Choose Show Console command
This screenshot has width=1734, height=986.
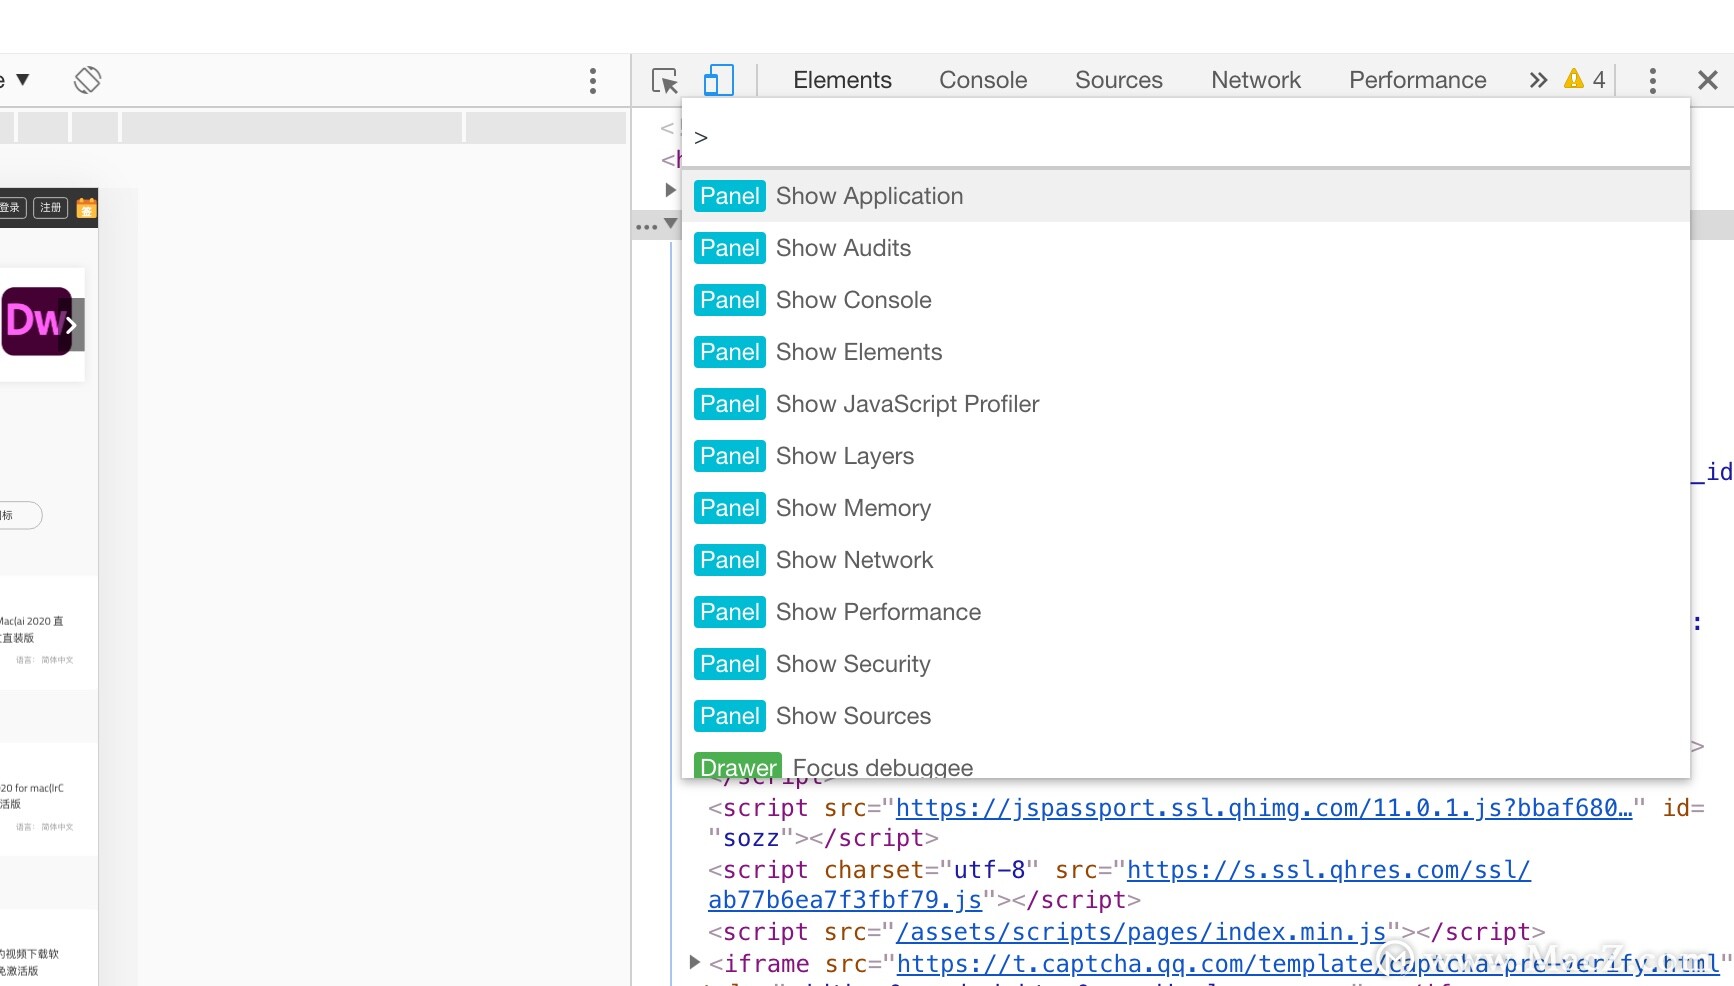1186,300
